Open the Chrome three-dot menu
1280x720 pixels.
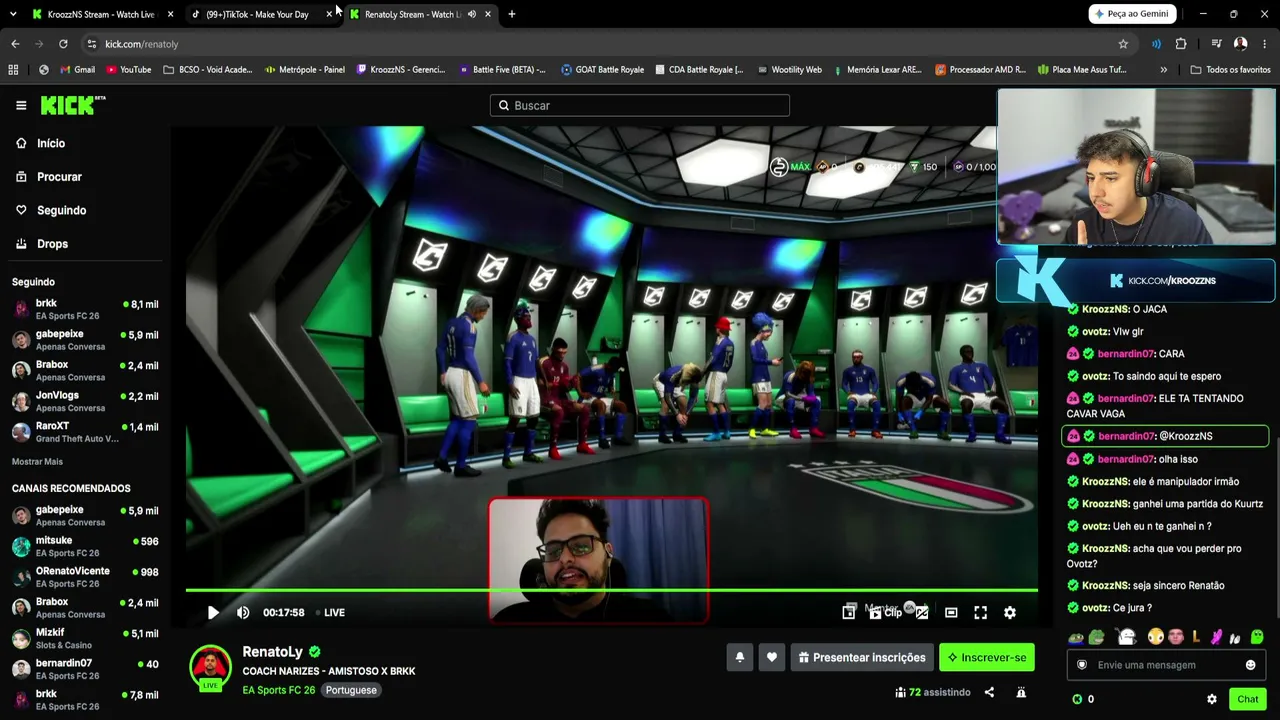1265,44
